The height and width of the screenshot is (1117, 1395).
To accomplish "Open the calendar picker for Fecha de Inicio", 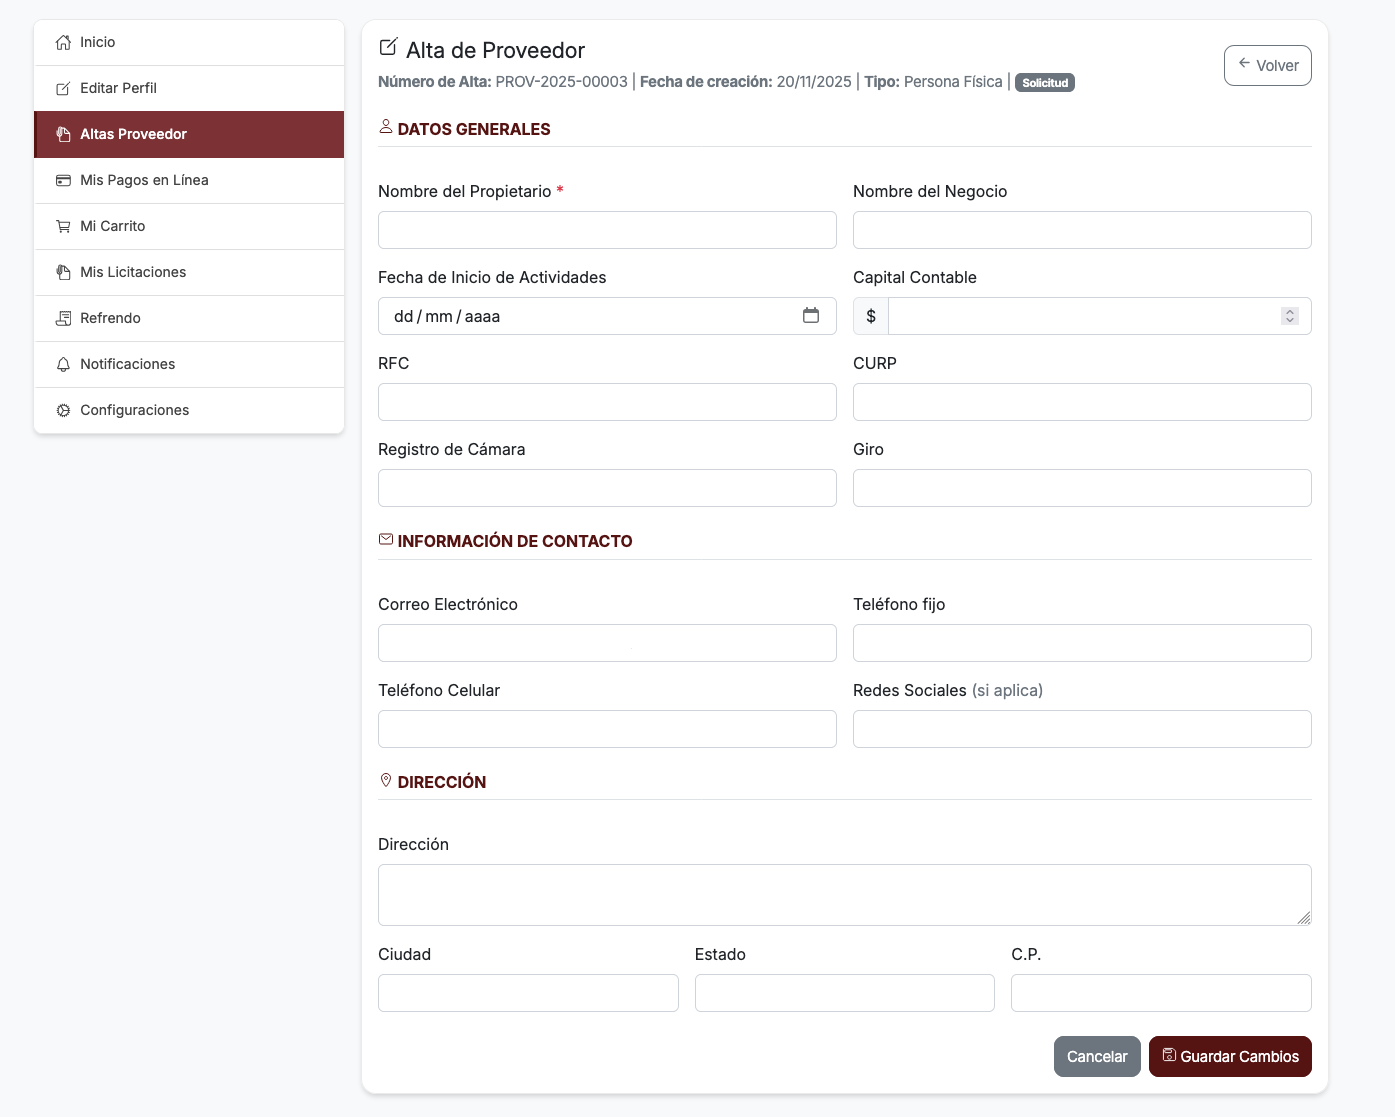I will point(811,315).
